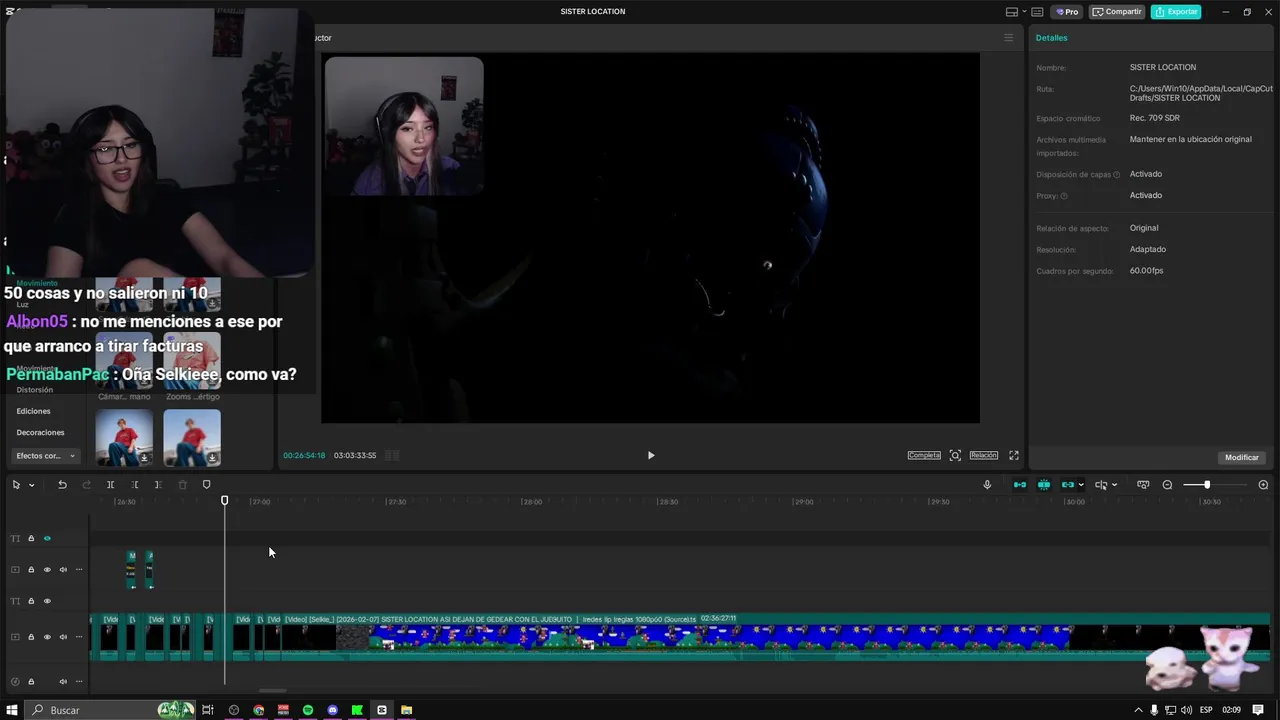Click the Modificar button in Detalles
The height and width of the screenshot is (720, 1280).
pyautogui.click(x=1242, y=457)
